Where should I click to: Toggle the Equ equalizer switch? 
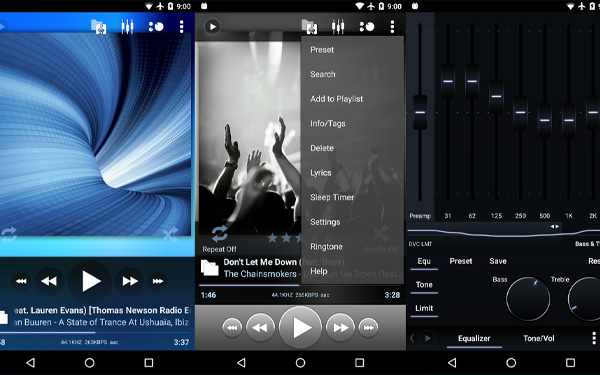click(x=424, y=261)
